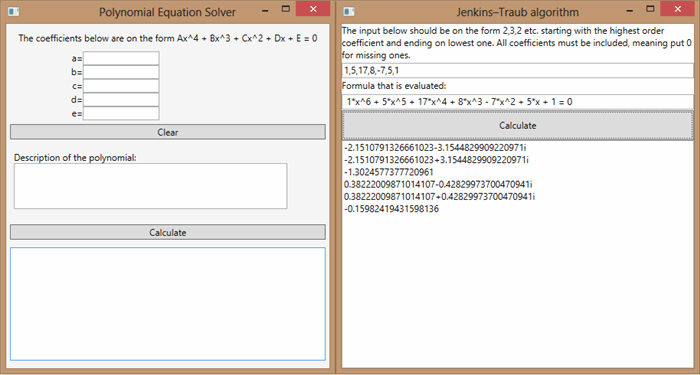Click the 'Description of the polynomial:' label
The image size is (700, 375).
pyautogui.click(x=75, y=158)
